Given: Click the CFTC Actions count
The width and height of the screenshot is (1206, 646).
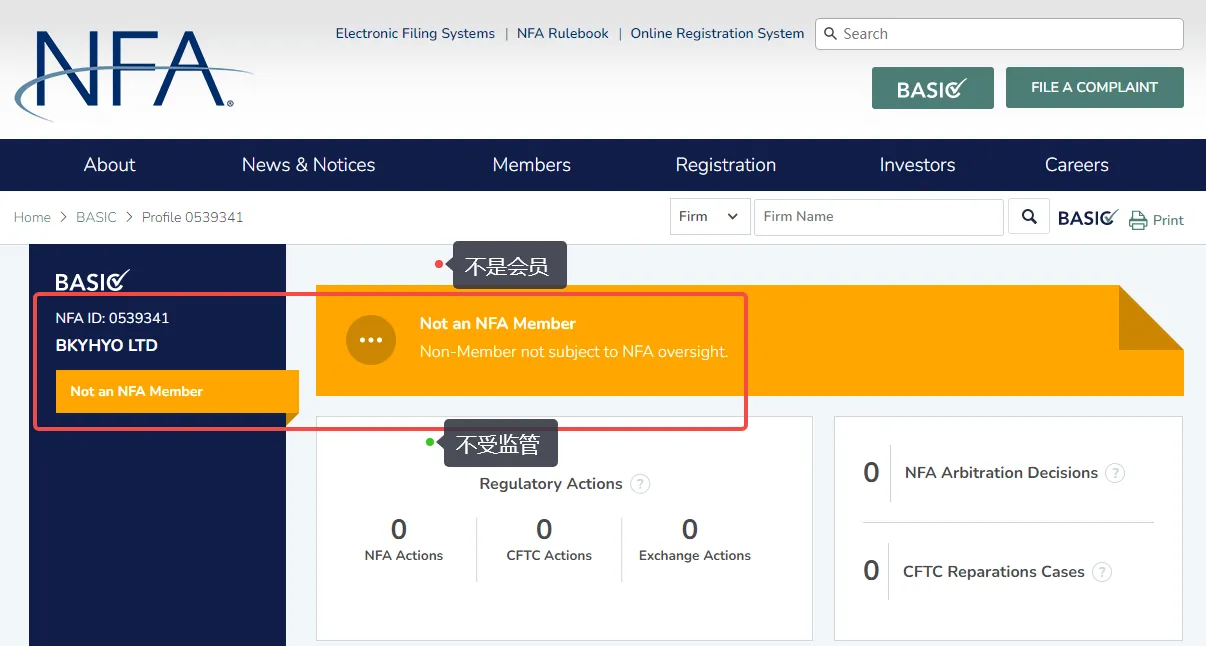Looking at the screenshot, I should click(544, 529).
